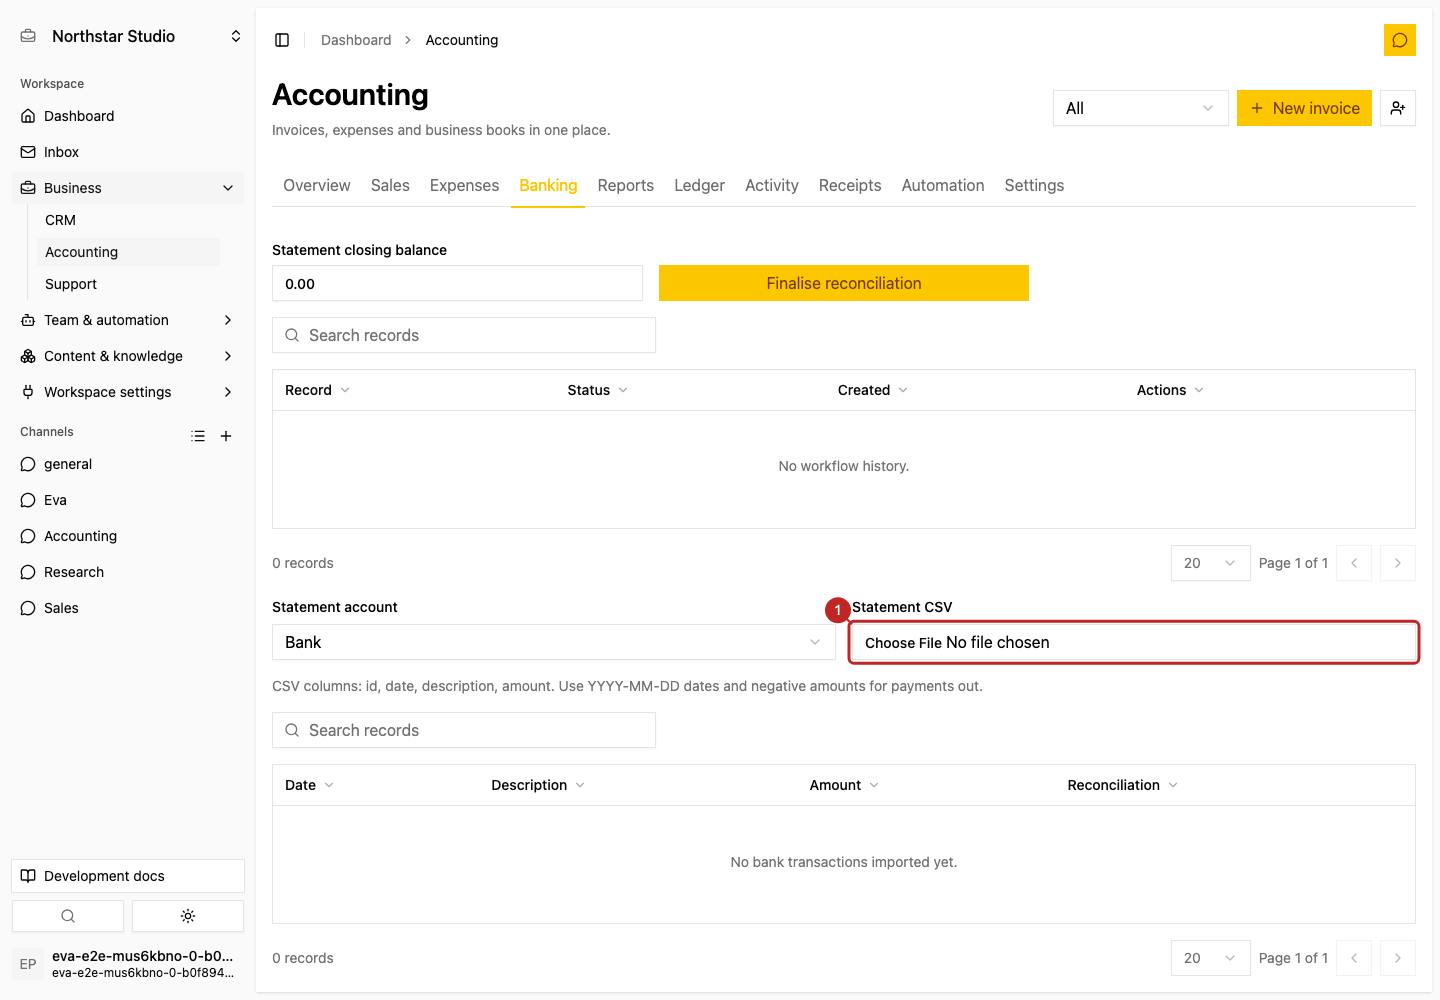Open the Research channel

(x=128, y=572)
